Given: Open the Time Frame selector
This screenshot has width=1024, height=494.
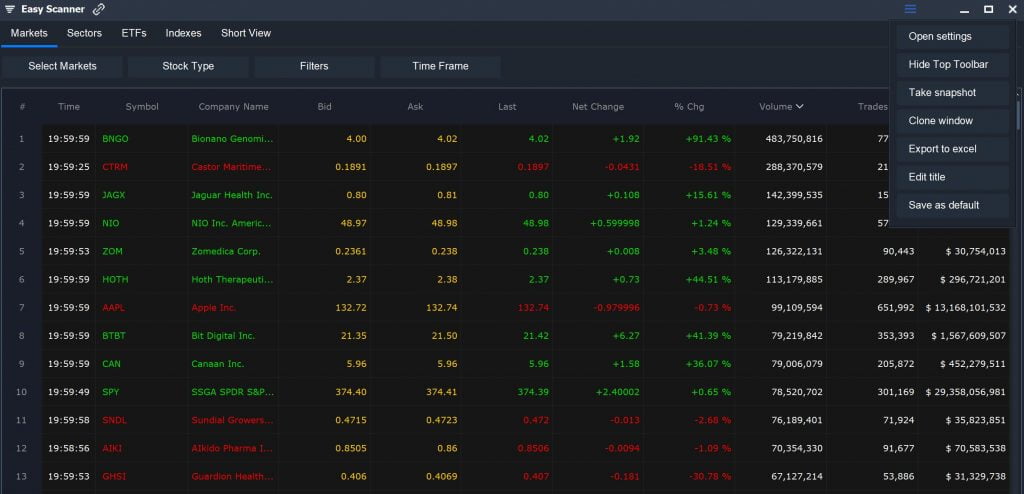Looking at the screenshot, I should coord(440,66).
